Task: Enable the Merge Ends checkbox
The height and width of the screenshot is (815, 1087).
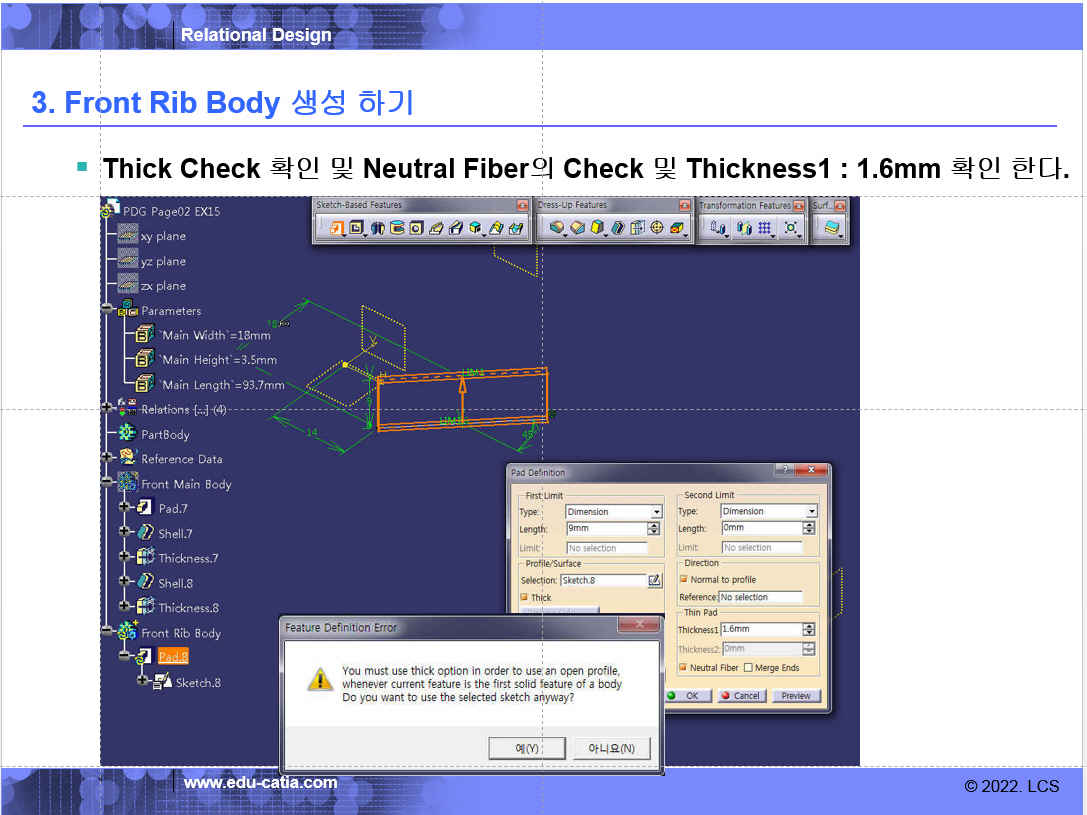Action: (749, 668)
